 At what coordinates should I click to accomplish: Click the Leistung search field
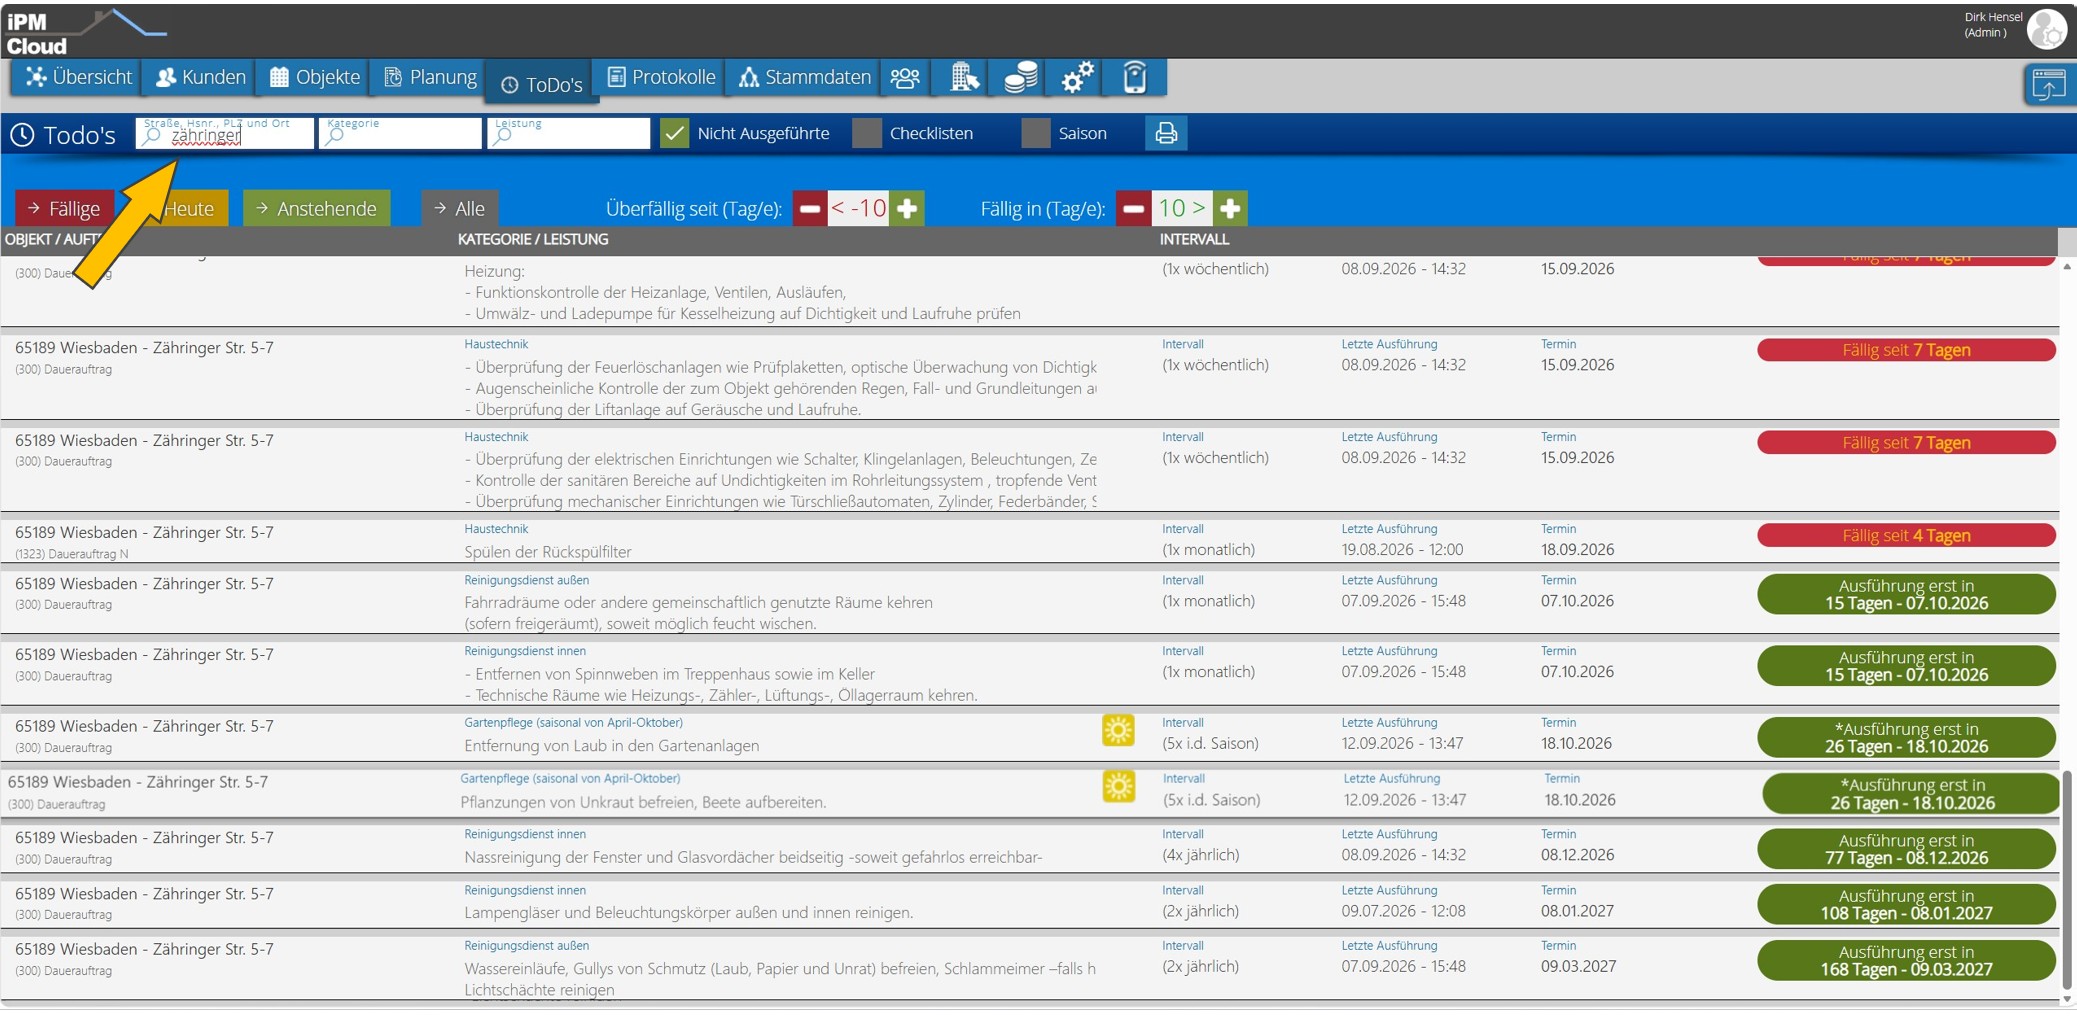point(569,133)
